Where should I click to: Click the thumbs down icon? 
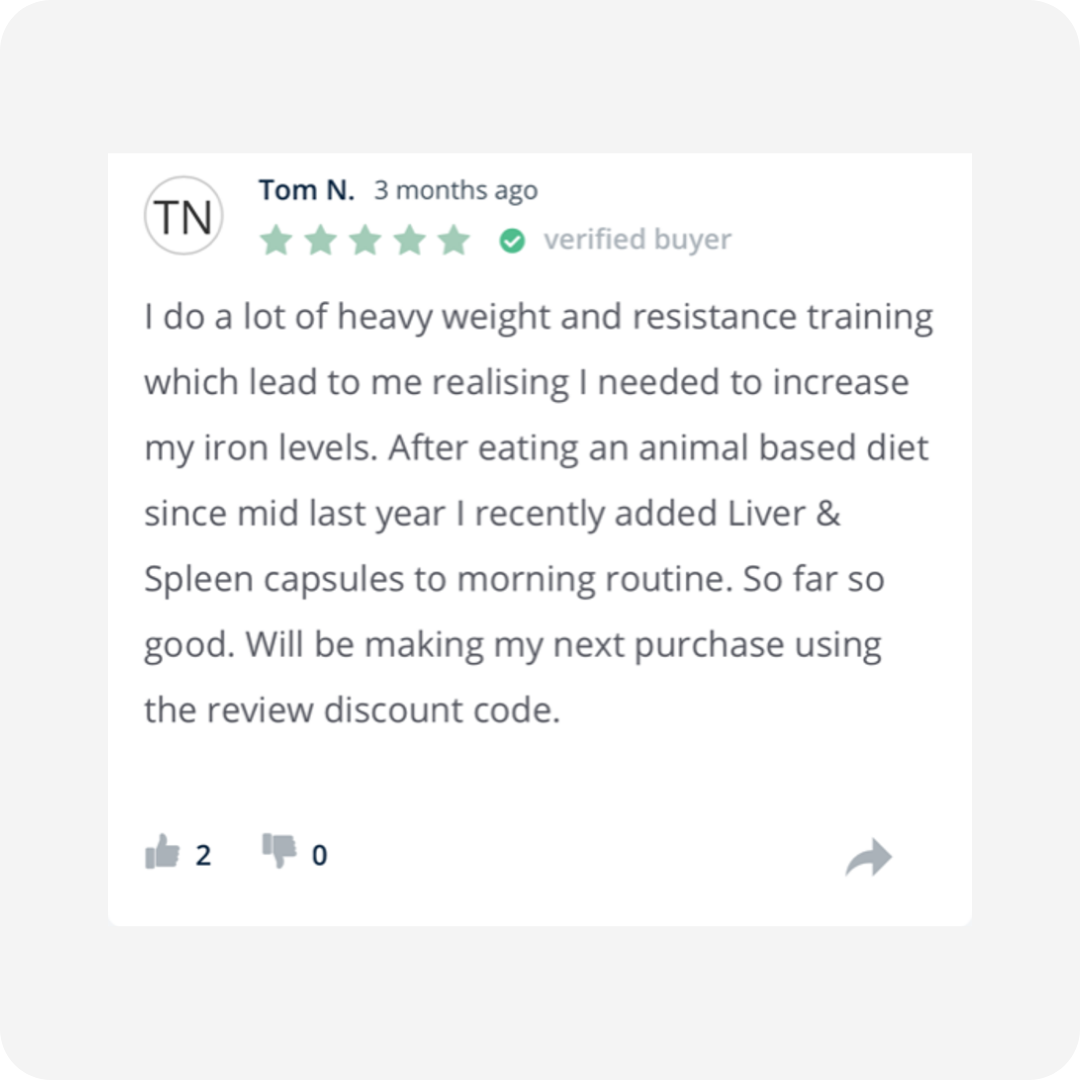pos(279,851)
